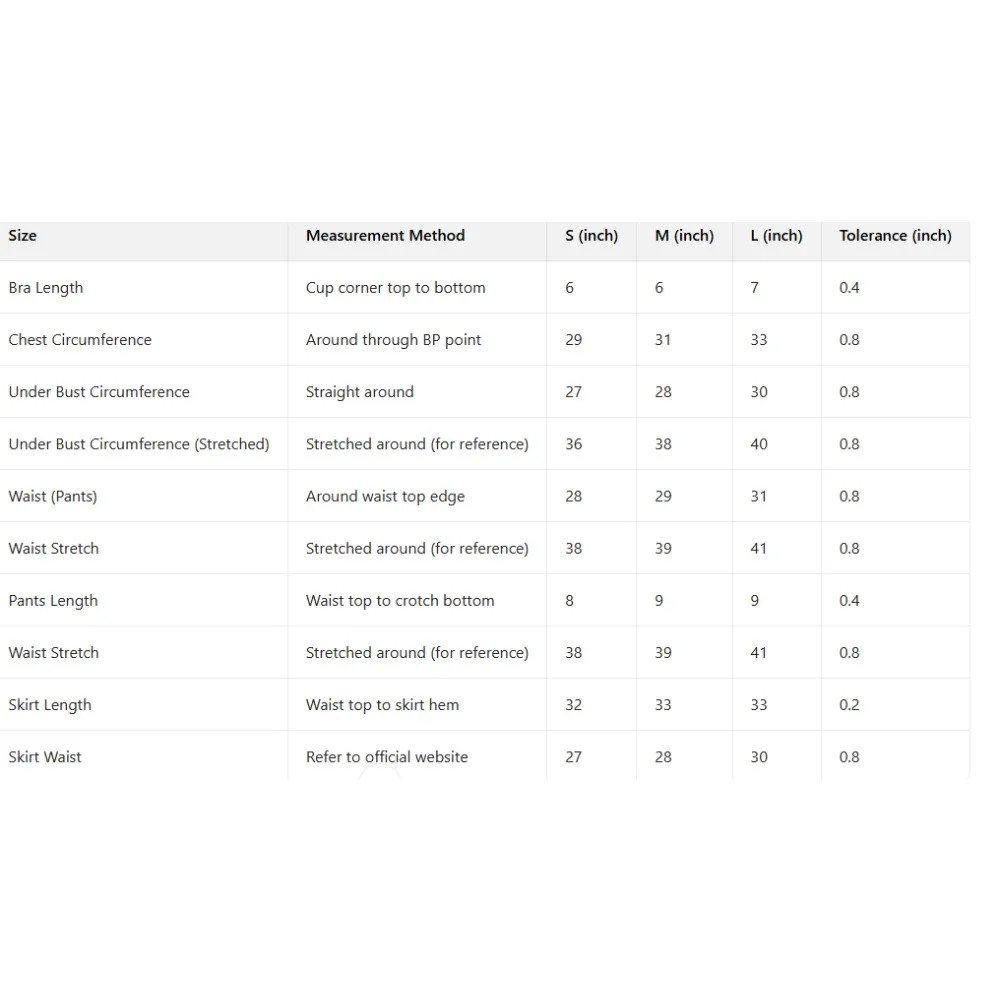Image resolution: width=1000 pixels, height=1000 pixels.
Task: Click Under Bust Circumference (Stretched) label
Action: (139, 444)
